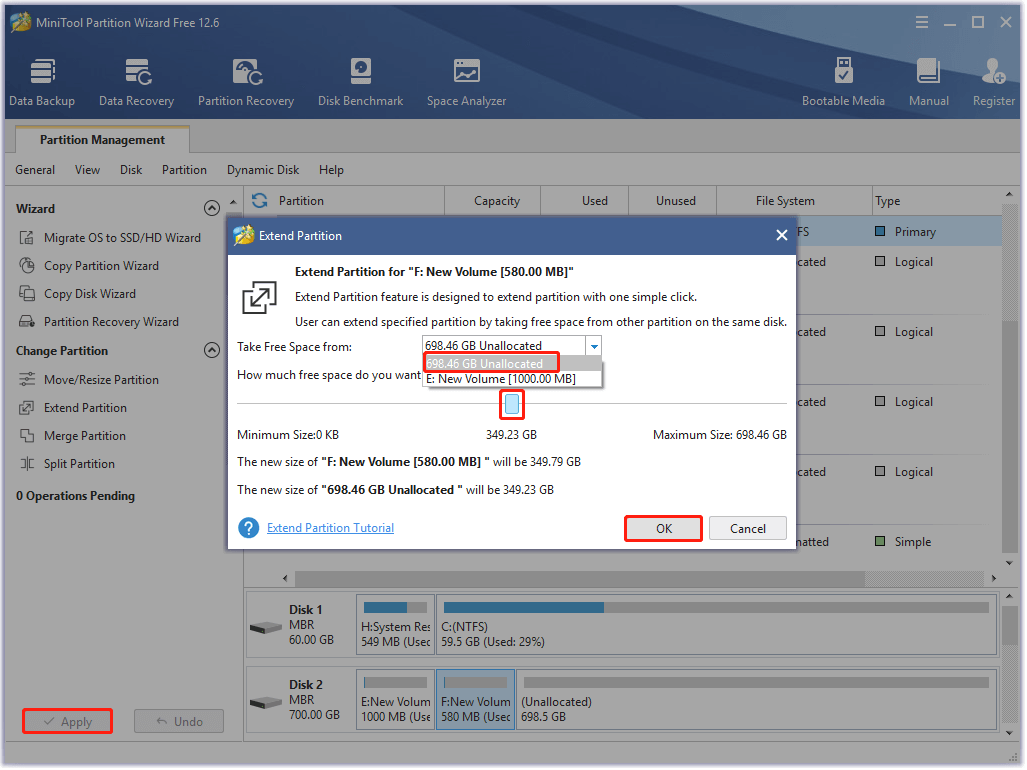Select the F:New Volume block on Disk 2
Viewport: 1027px width, 770px height.
(476, 699)
